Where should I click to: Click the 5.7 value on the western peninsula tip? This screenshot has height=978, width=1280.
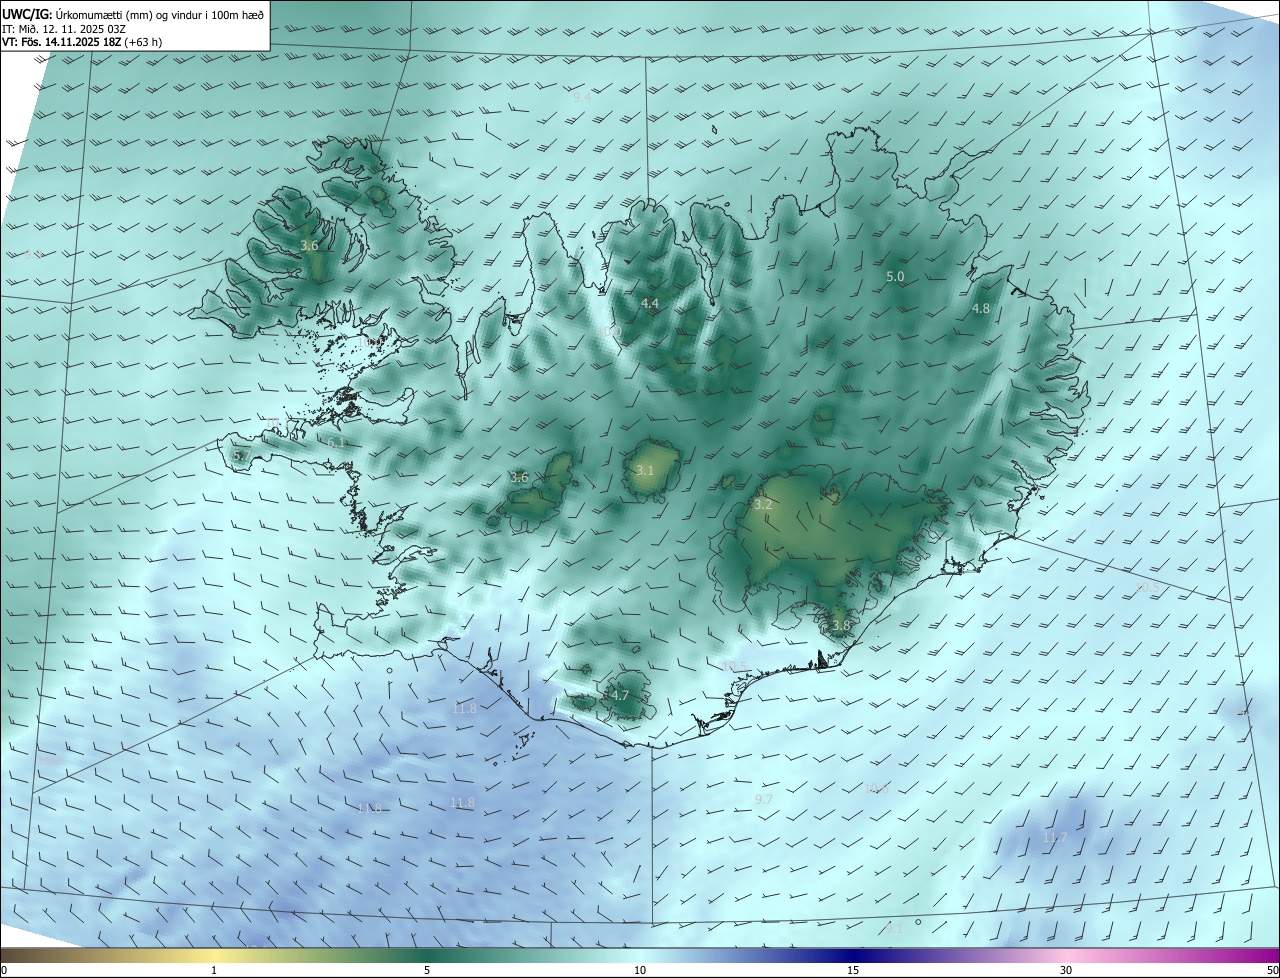[241, 456]
